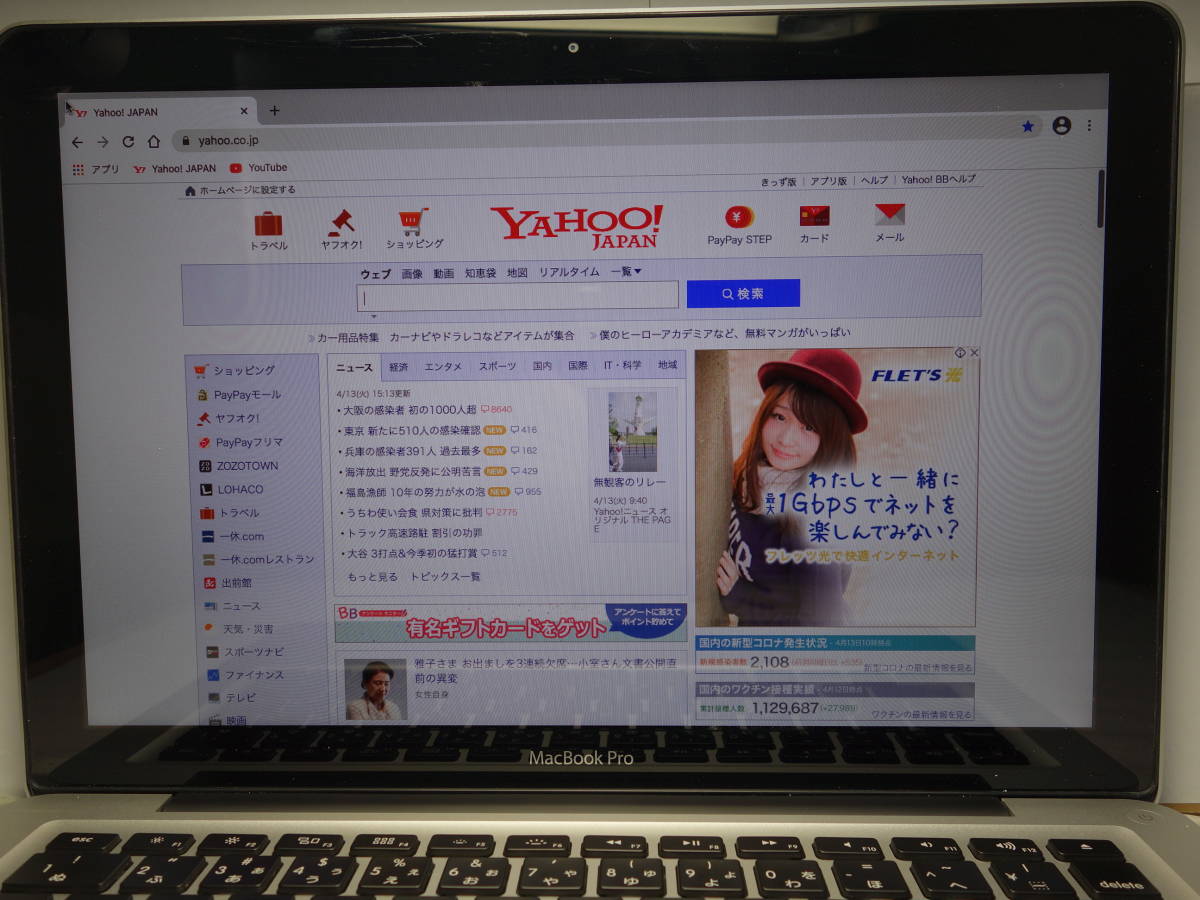The height and width of the screenshot is (900, 1200).
Task: Open the 無観客のリレー news thumbnail
Action: [x=632, y=432]
